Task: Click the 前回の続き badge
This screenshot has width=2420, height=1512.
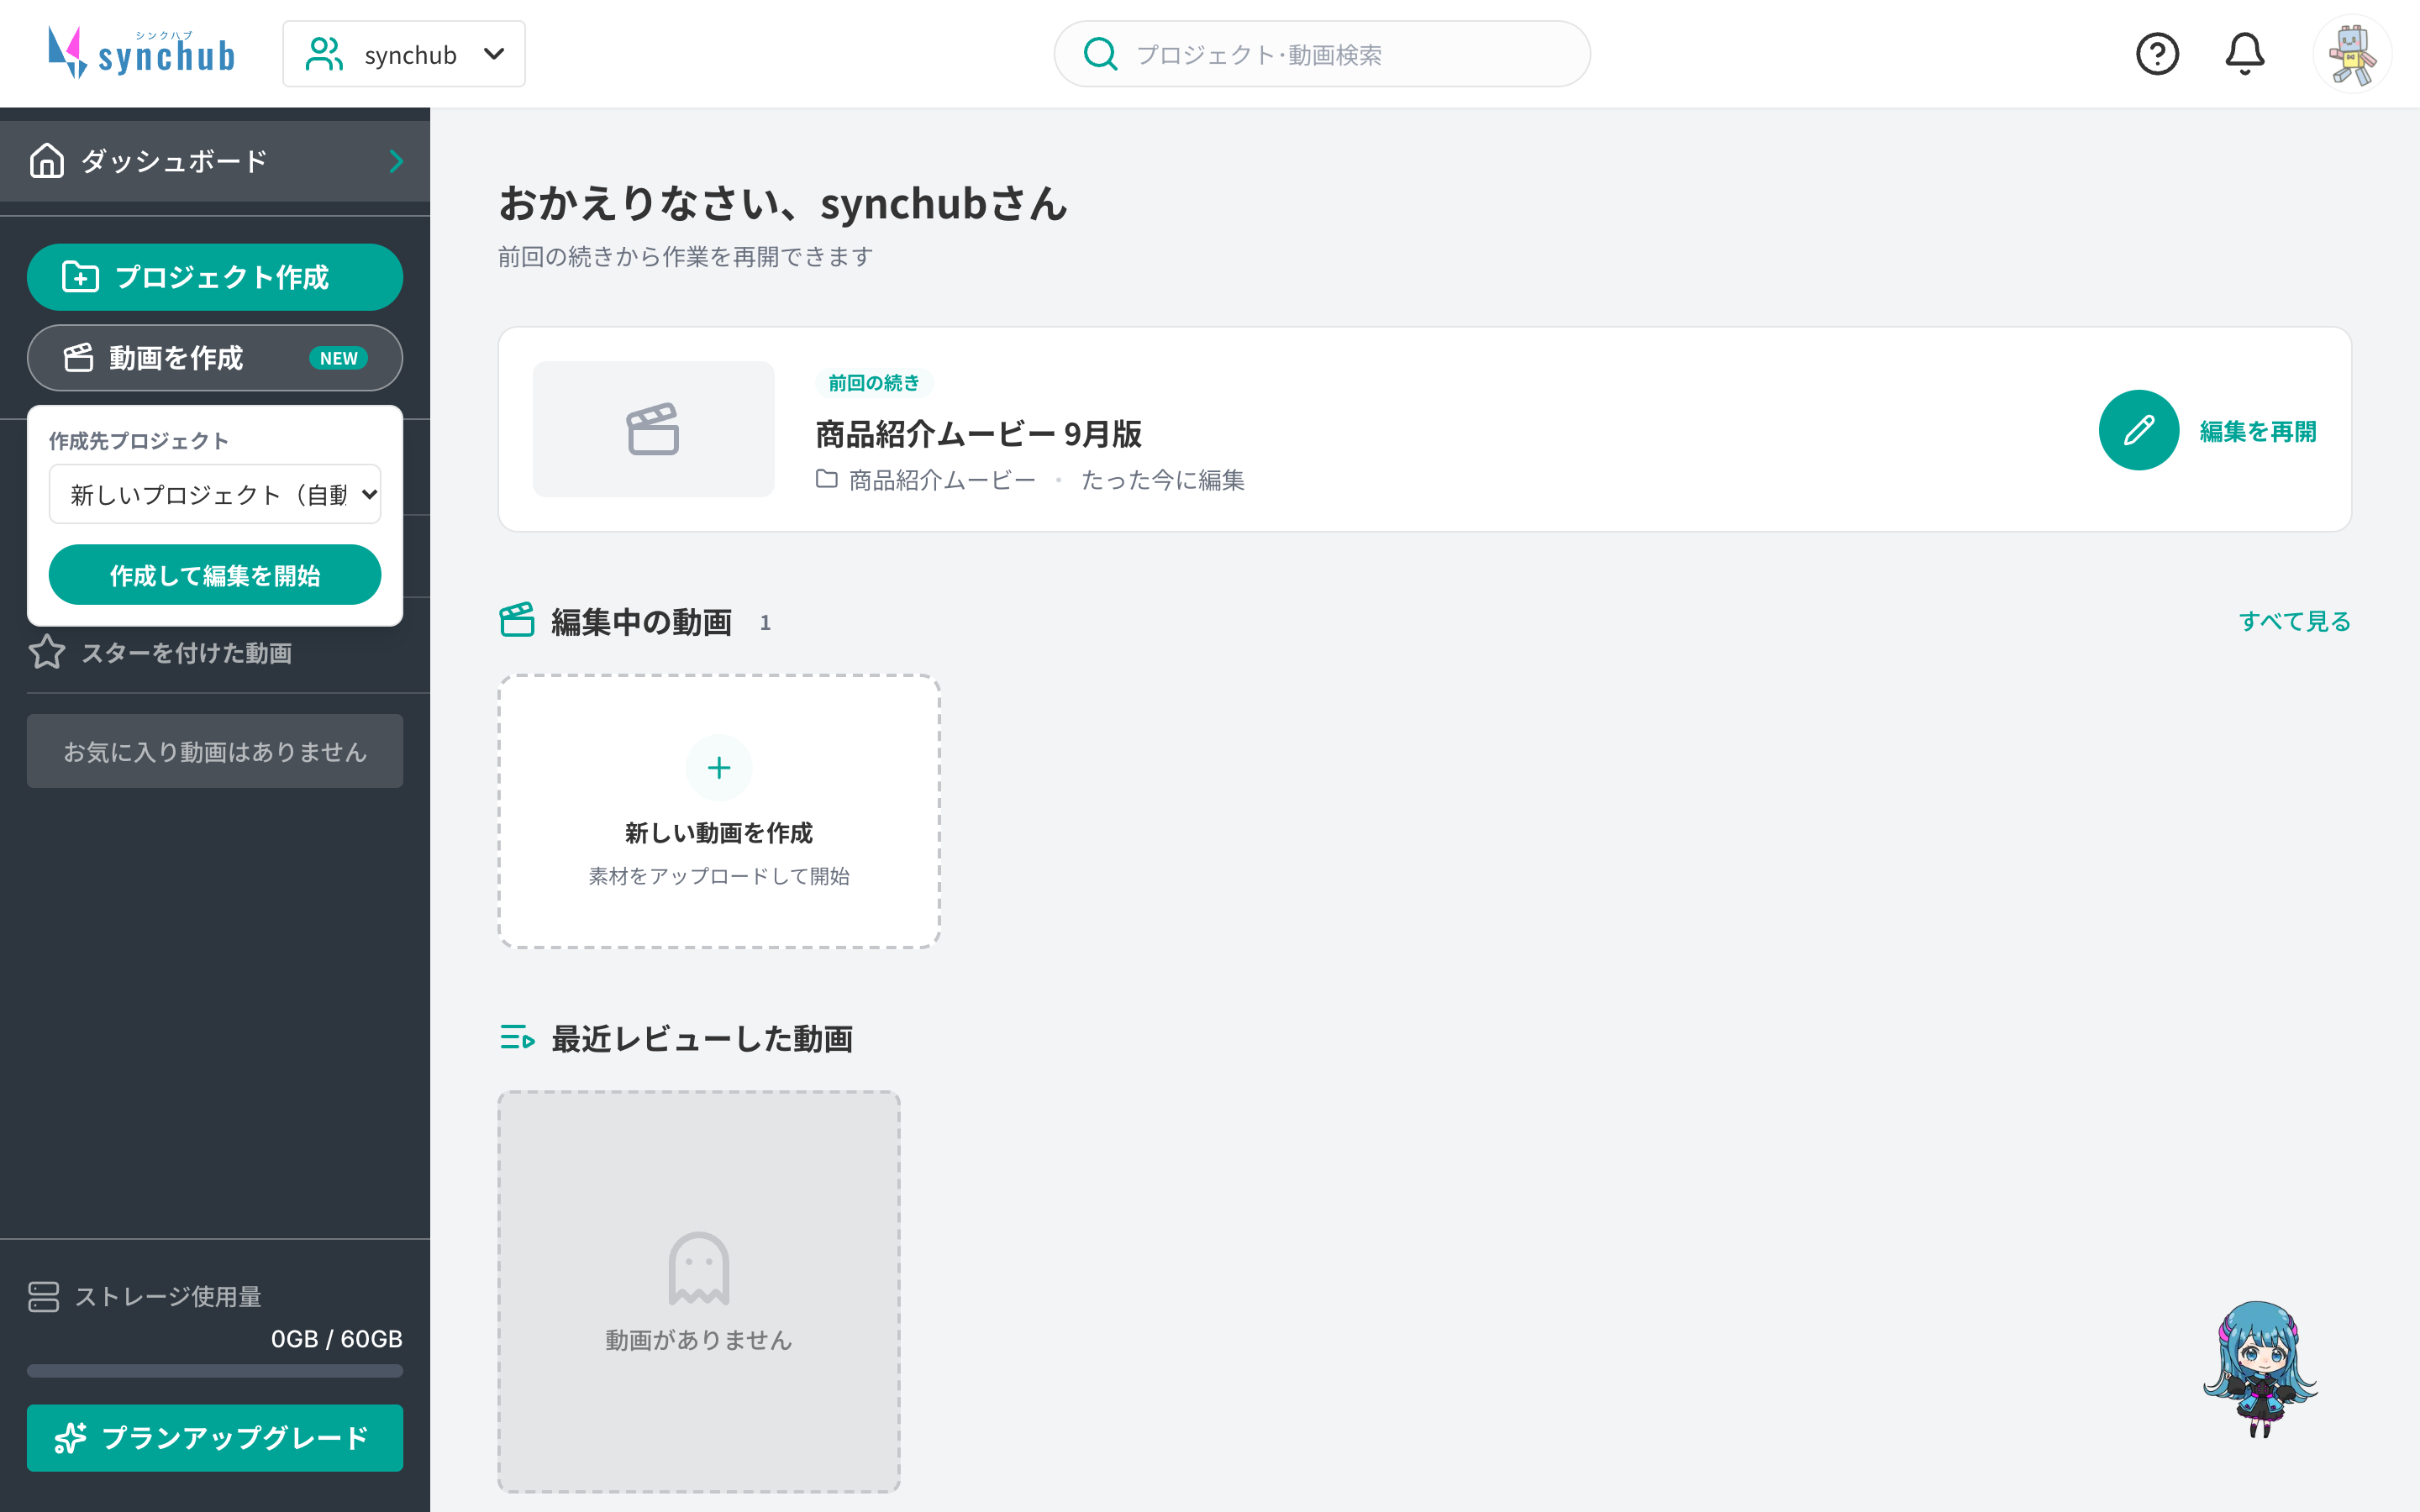Action: [874, 383]
